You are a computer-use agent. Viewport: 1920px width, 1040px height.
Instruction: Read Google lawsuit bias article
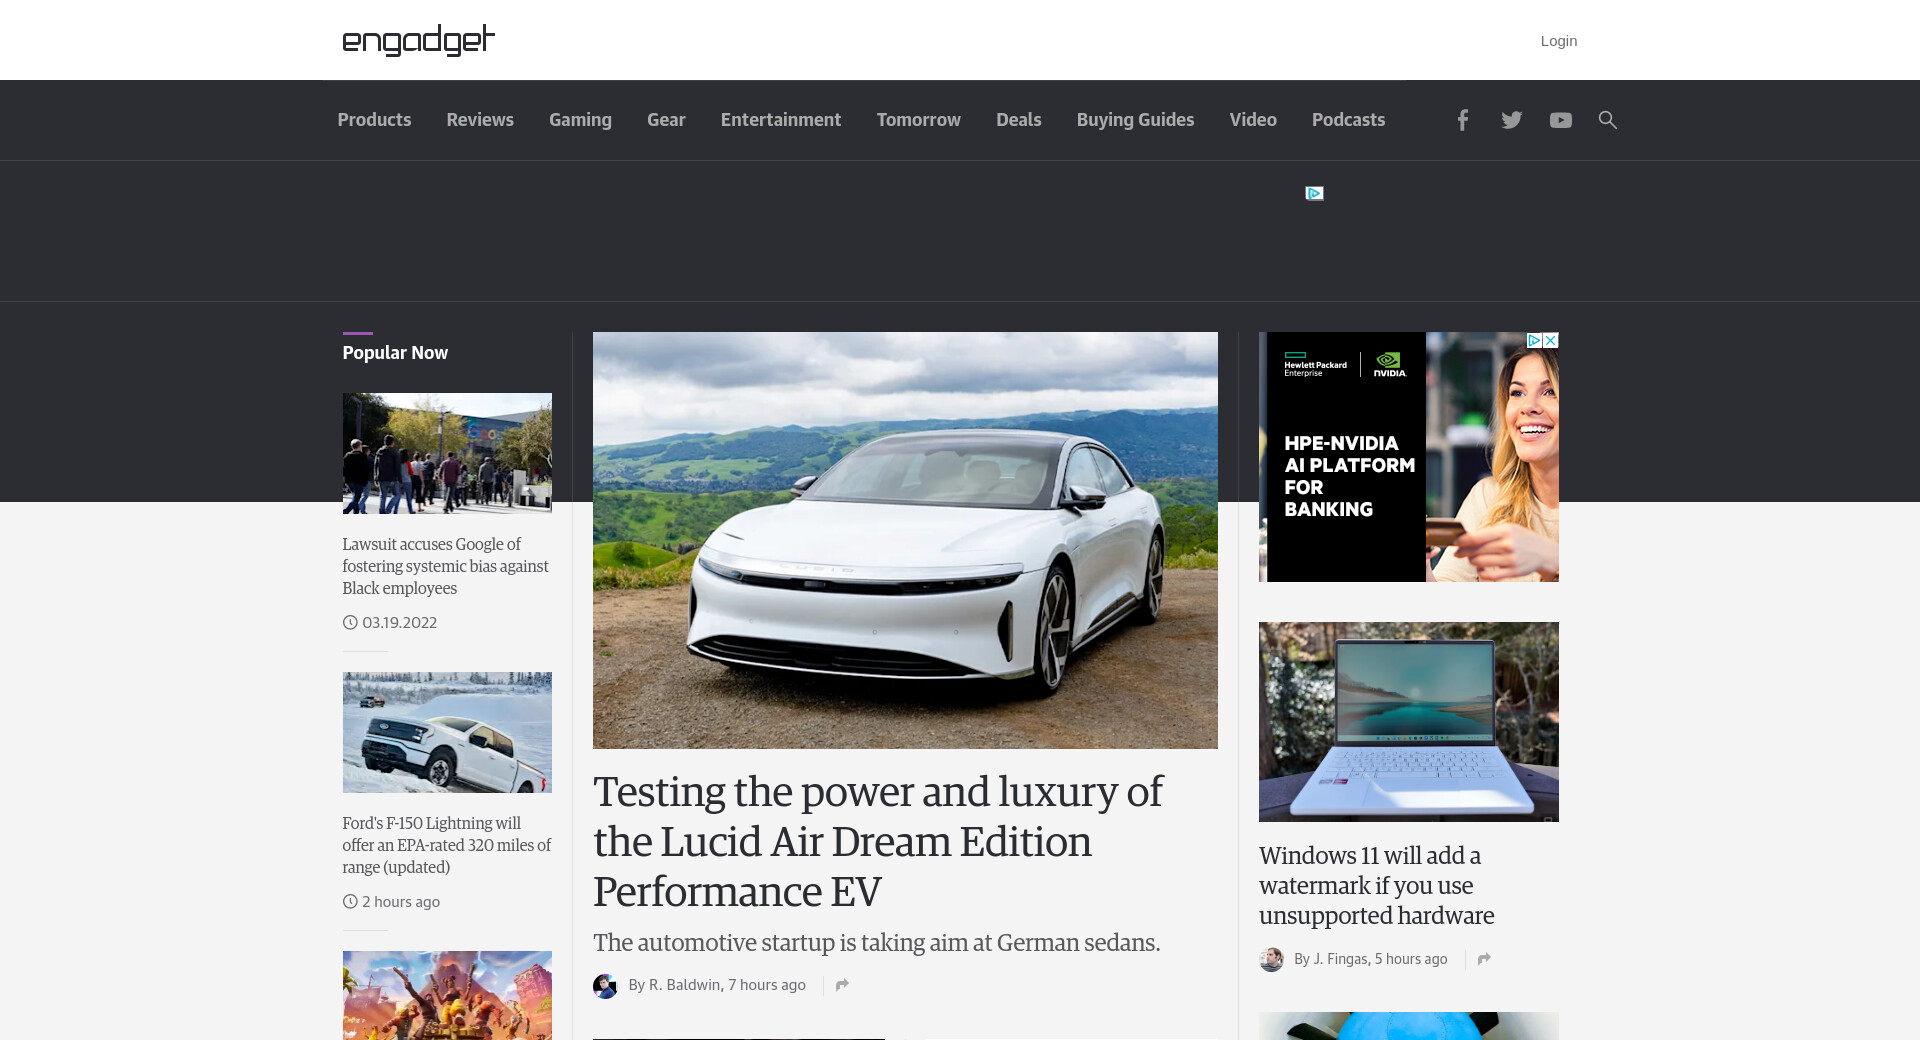coord(446,566)
